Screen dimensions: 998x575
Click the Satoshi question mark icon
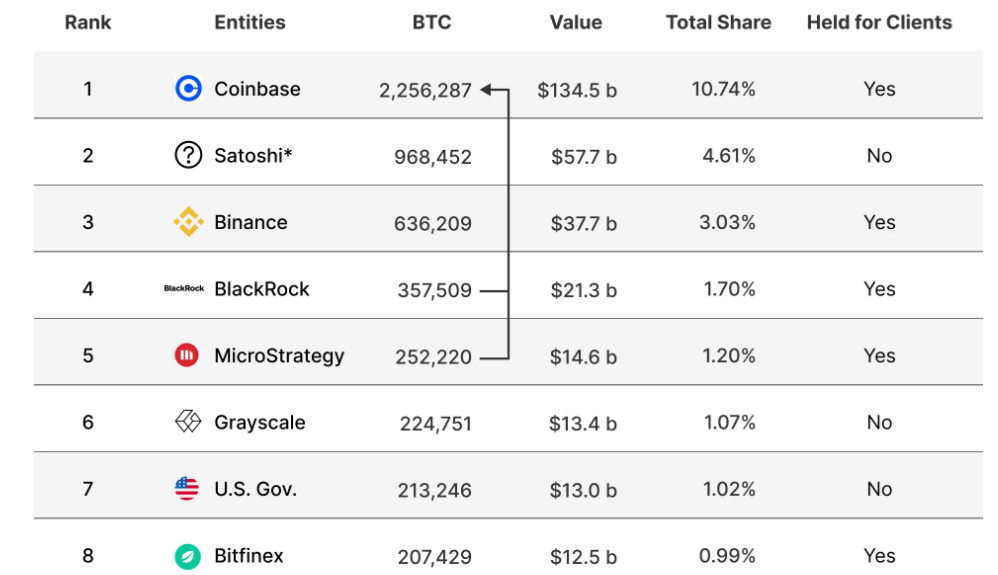tap(188, 156)
